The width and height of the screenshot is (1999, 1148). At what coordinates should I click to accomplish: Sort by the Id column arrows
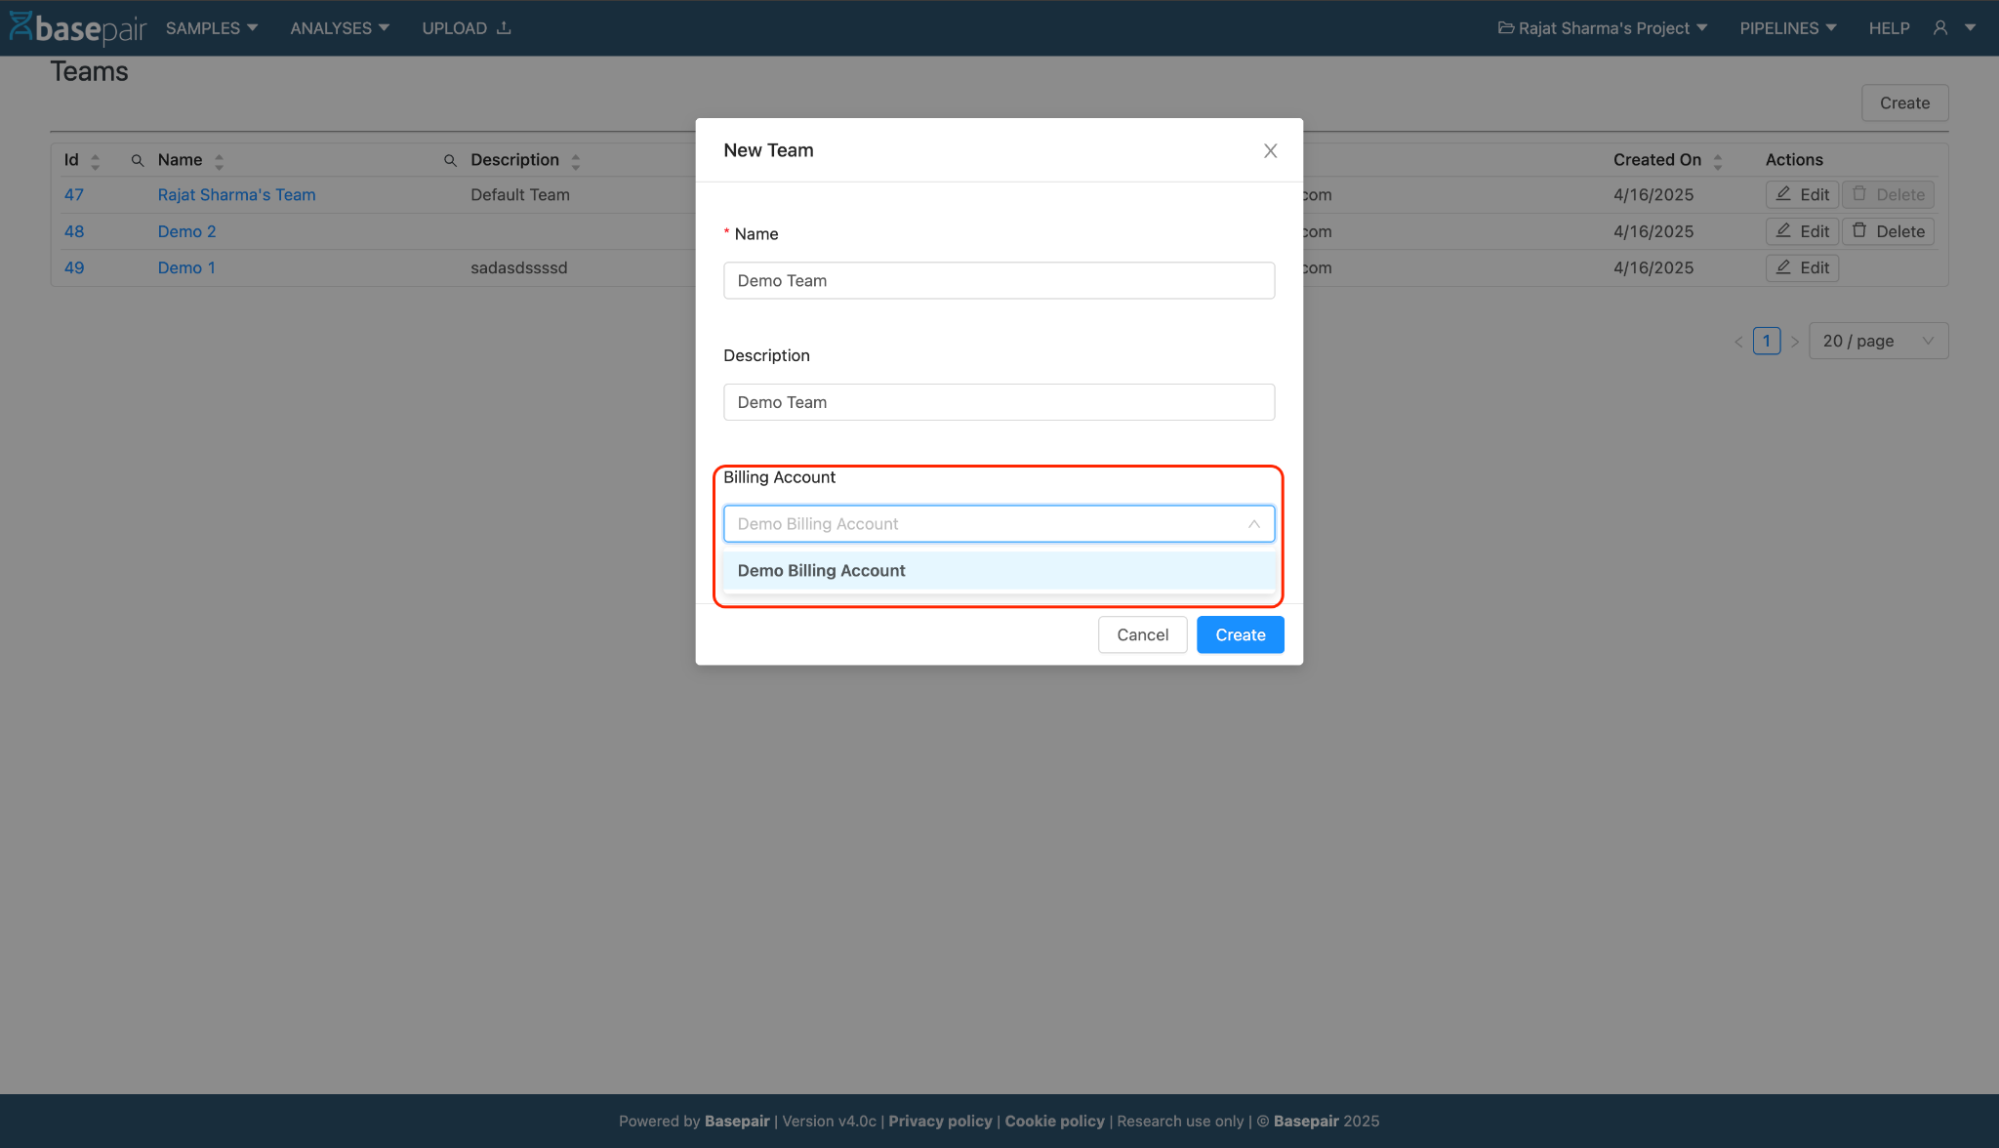click(x=95, y=161)
